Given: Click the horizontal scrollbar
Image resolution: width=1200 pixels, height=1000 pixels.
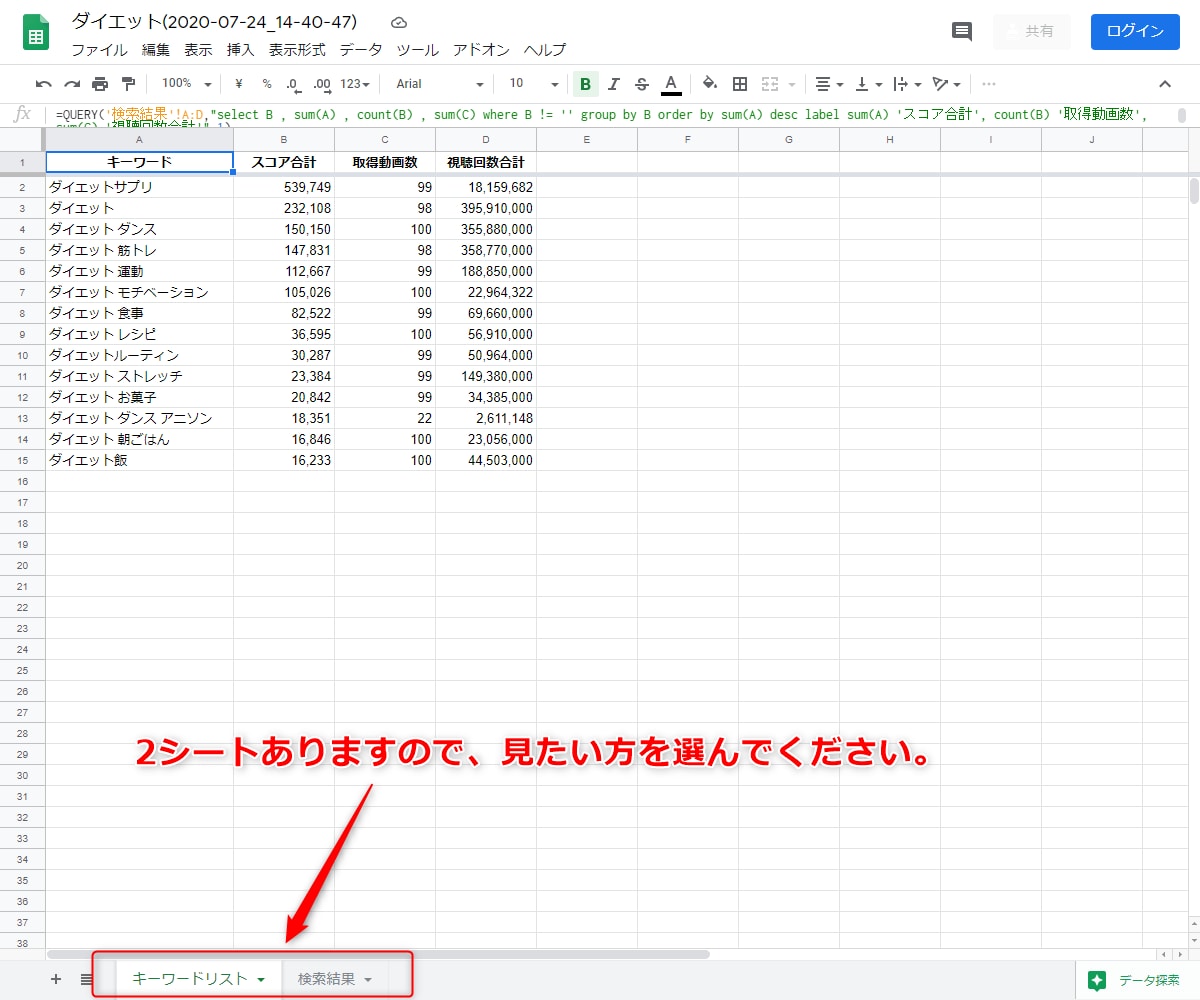Looking at the screenshot, I should click(378, 954).
